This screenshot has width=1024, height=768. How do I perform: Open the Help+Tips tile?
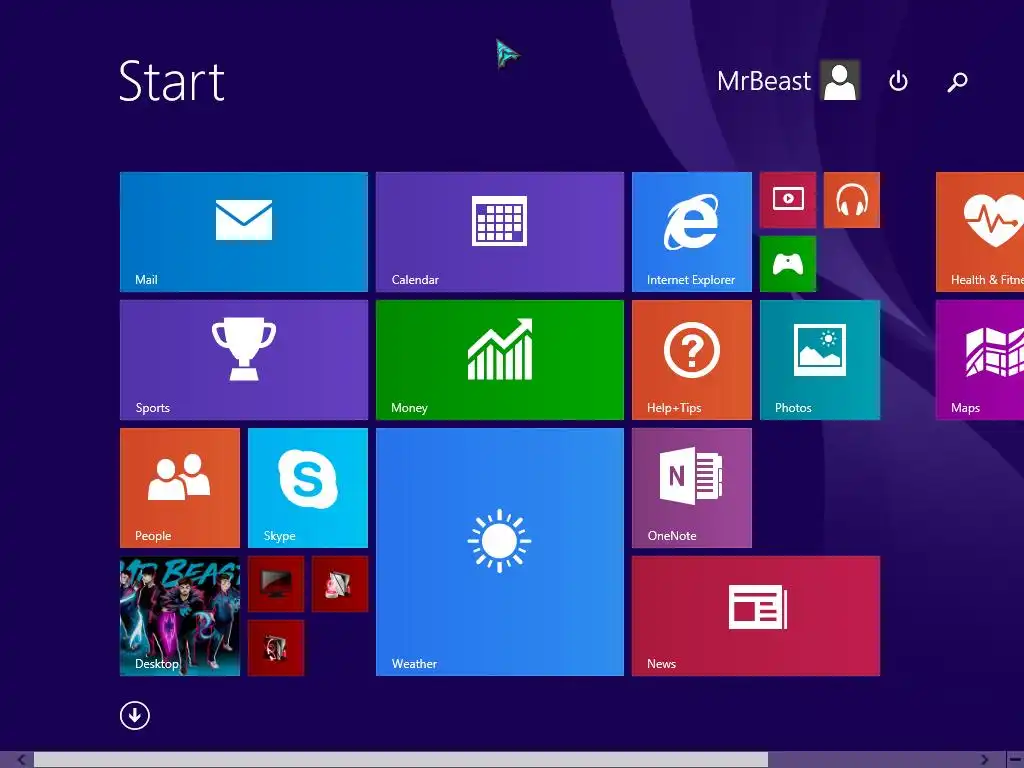(692, 360)
